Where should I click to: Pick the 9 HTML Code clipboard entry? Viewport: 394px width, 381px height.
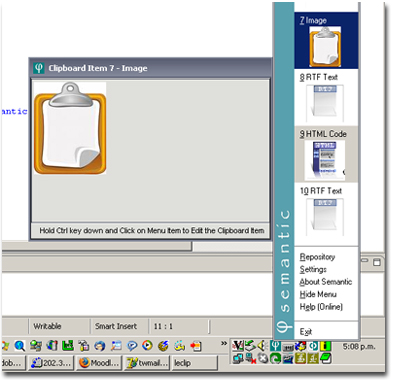click(326, 154)
